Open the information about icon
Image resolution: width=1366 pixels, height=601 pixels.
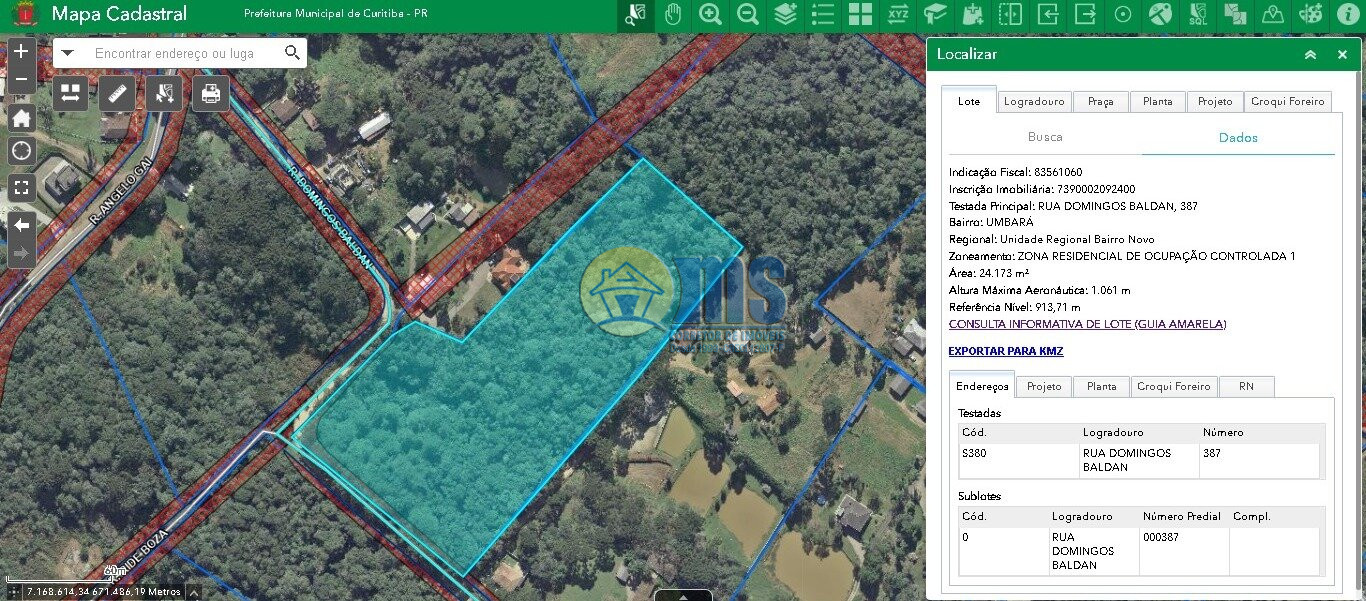pyautogui.click(x=1347, y=15)
